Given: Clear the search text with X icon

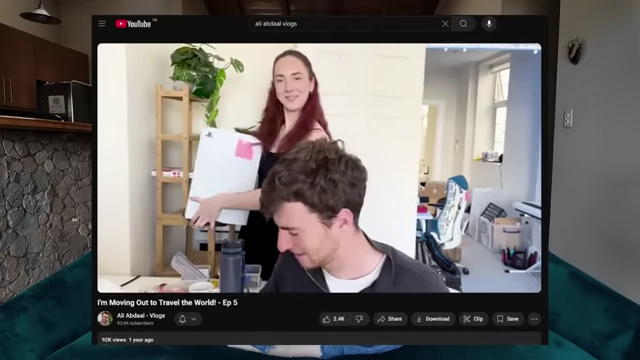Looking at the screenshot, I should pos(445,24).
